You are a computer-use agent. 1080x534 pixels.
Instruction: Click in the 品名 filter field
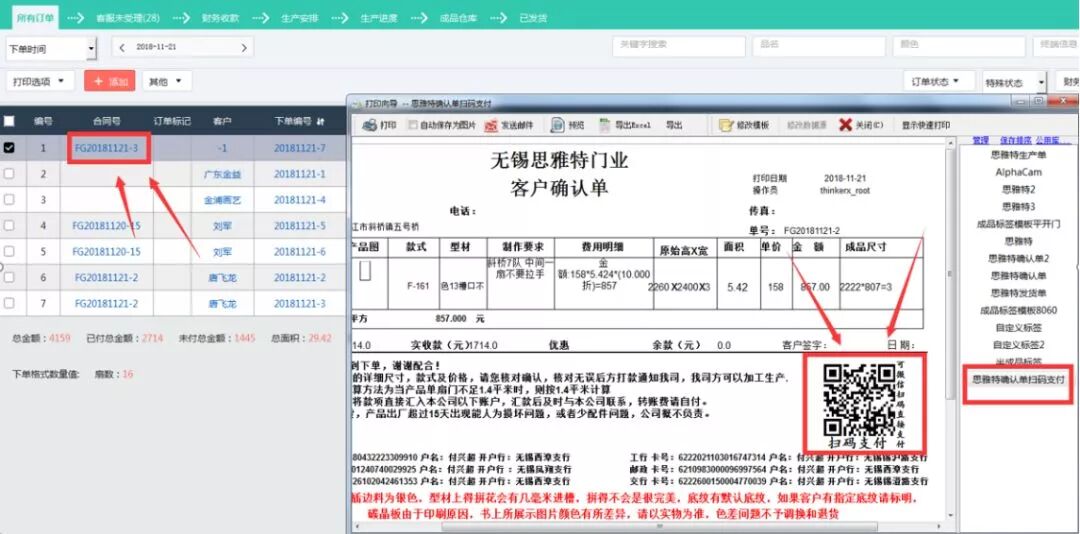819,46
